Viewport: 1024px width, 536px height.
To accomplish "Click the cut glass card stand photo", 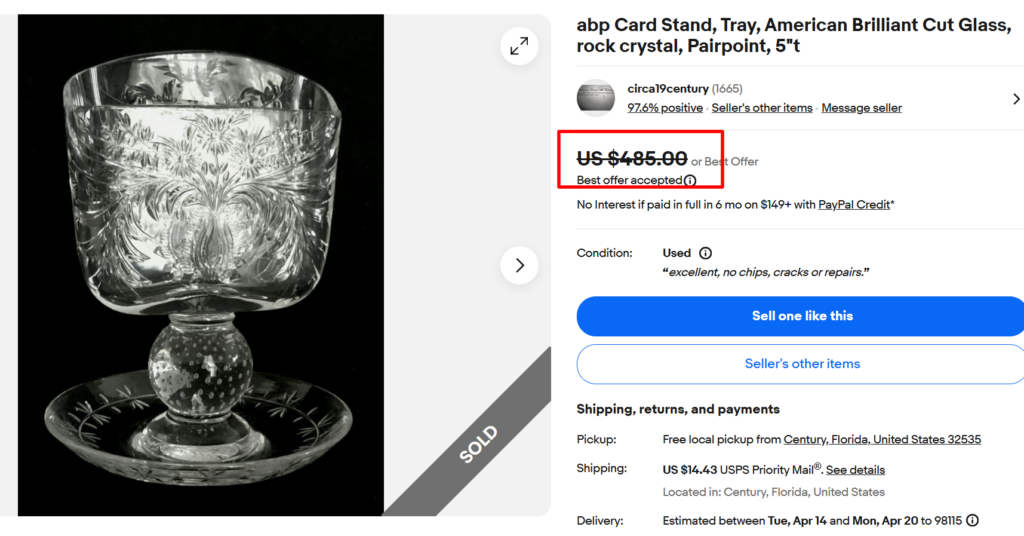I will click(x=200, y=265).
